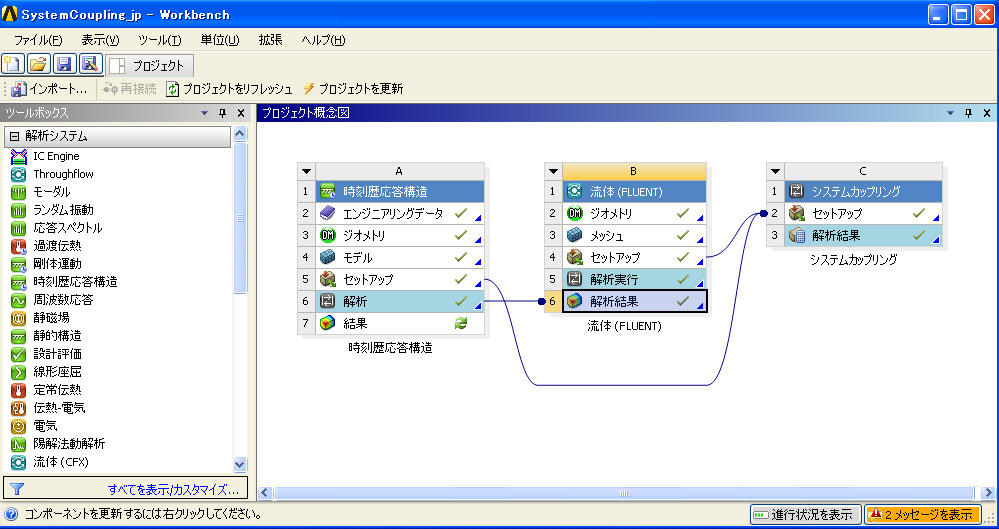Close the プロジェクト概念図 panel

(x=987, y=113)
